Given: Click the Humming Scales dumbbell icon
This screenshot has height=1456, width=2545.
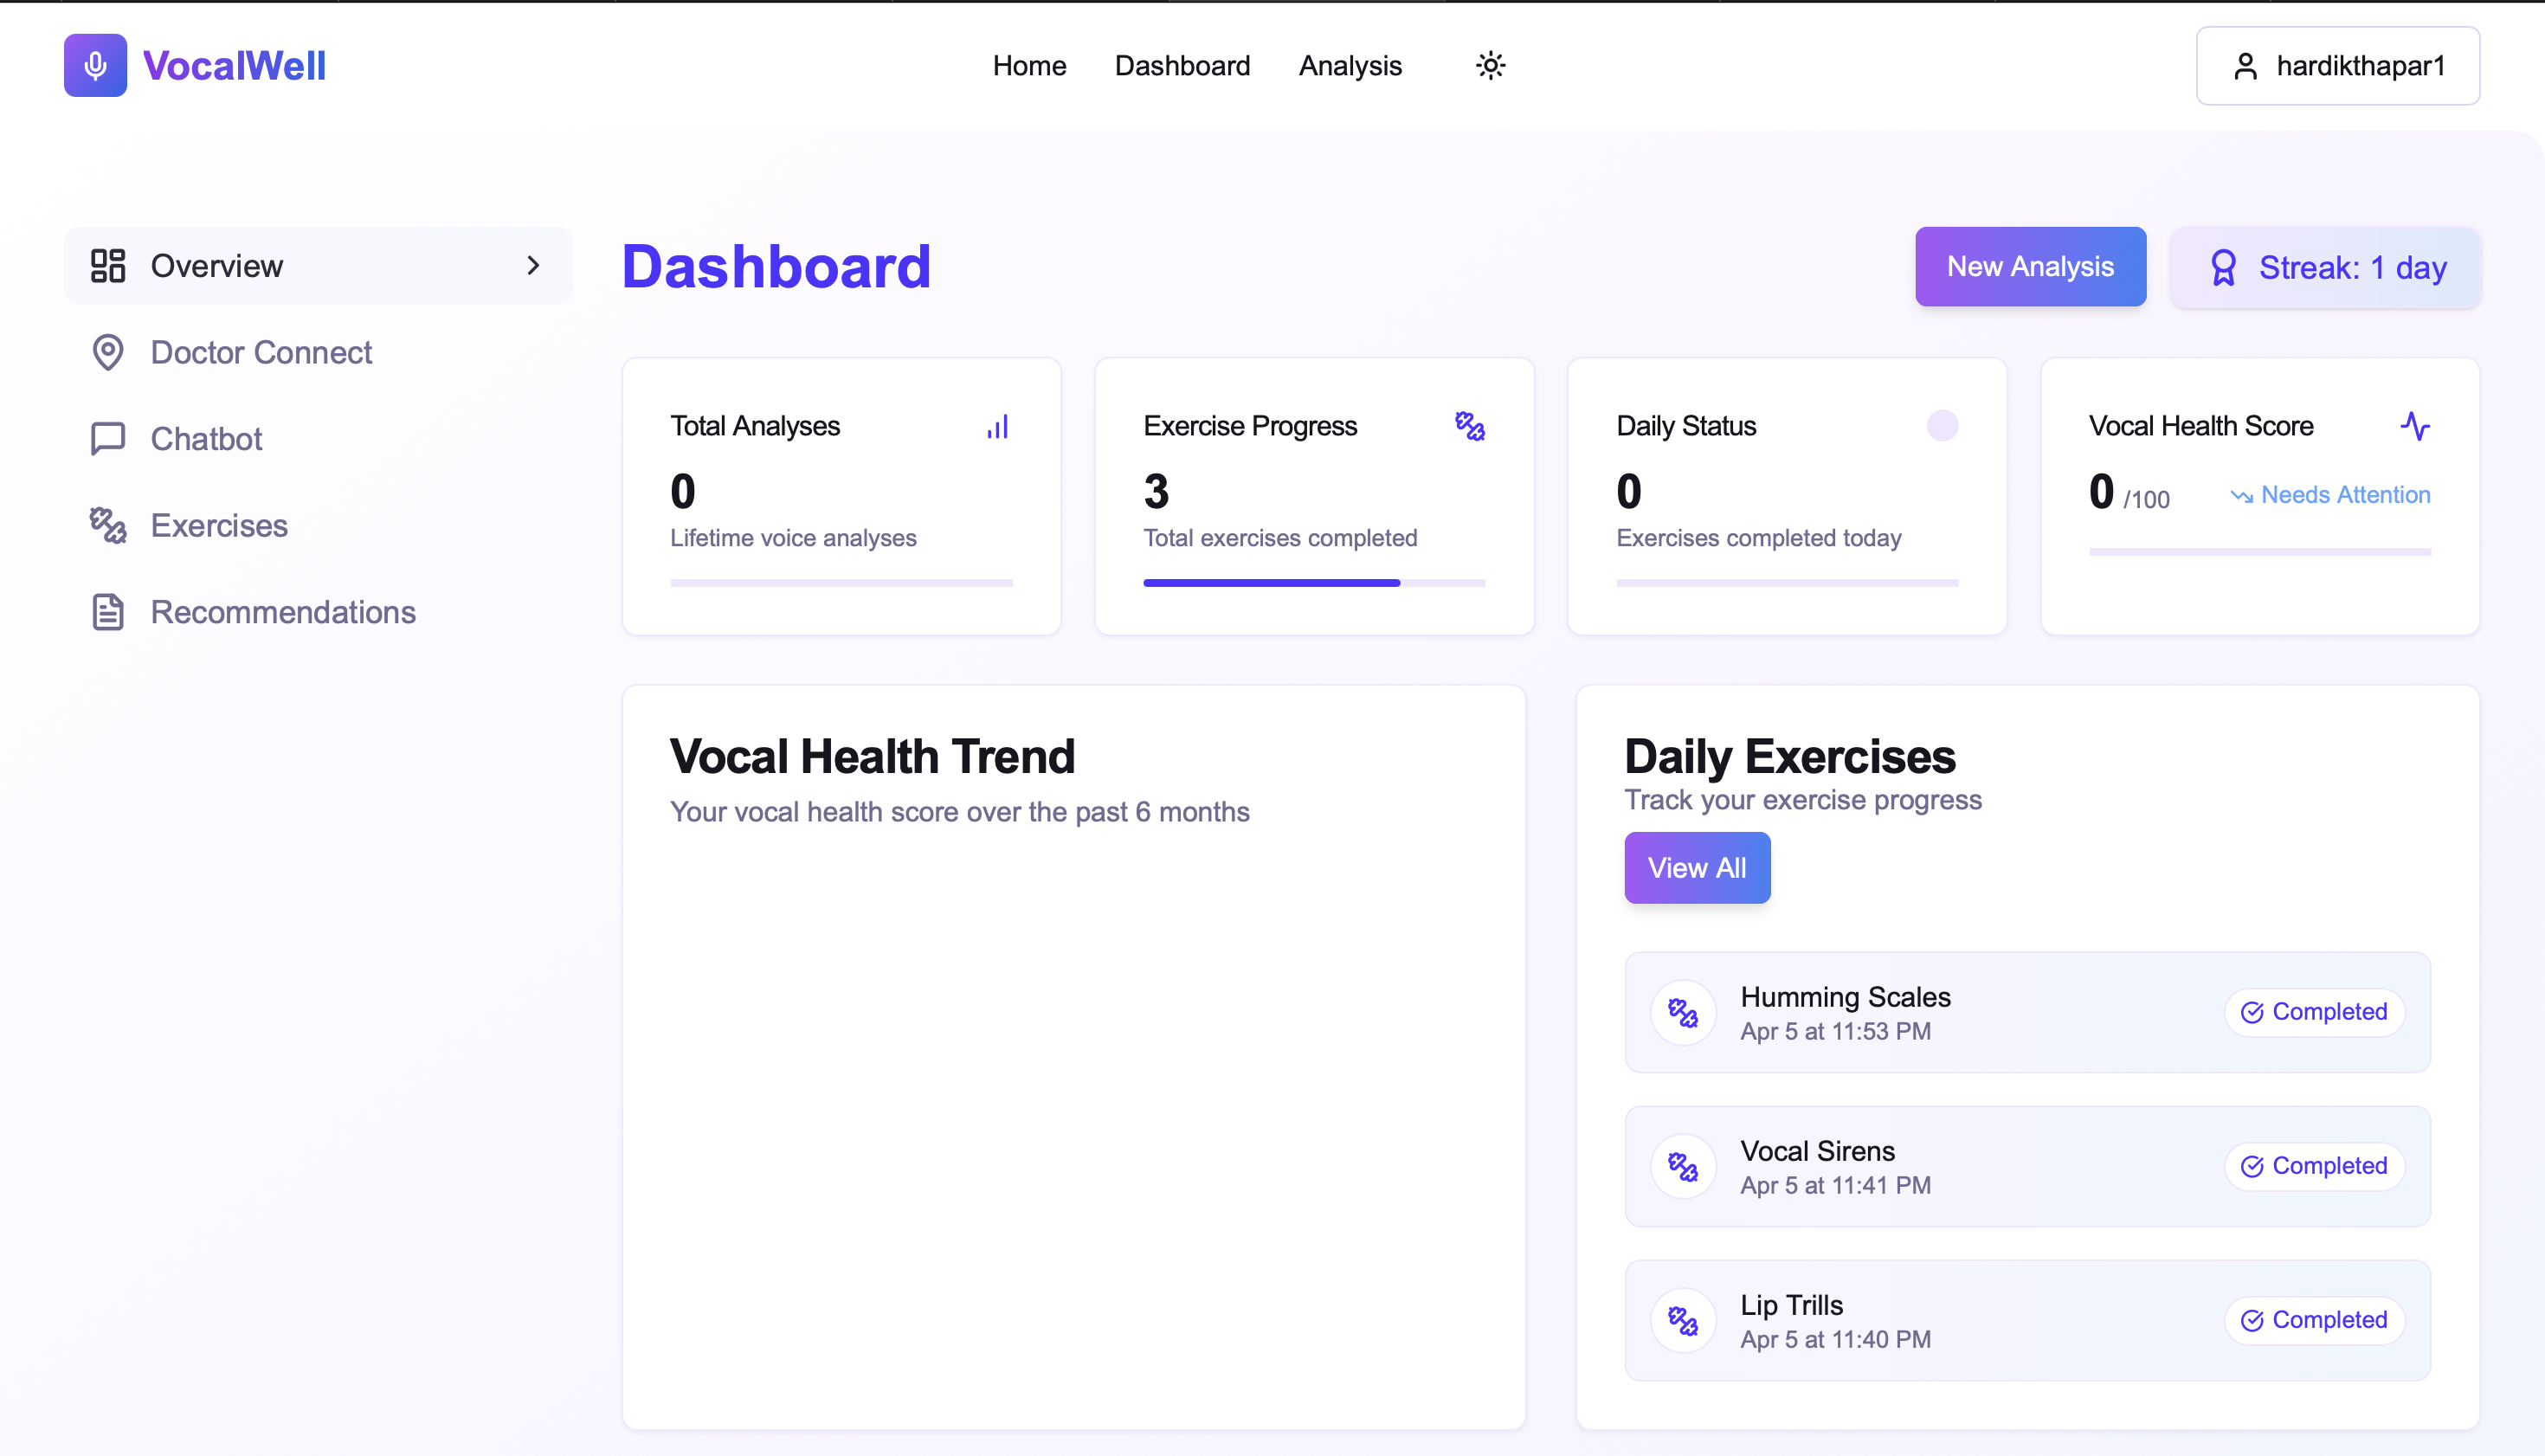Looking at the screenshot, I should pyautogui.click(x=1683, y=1013).
